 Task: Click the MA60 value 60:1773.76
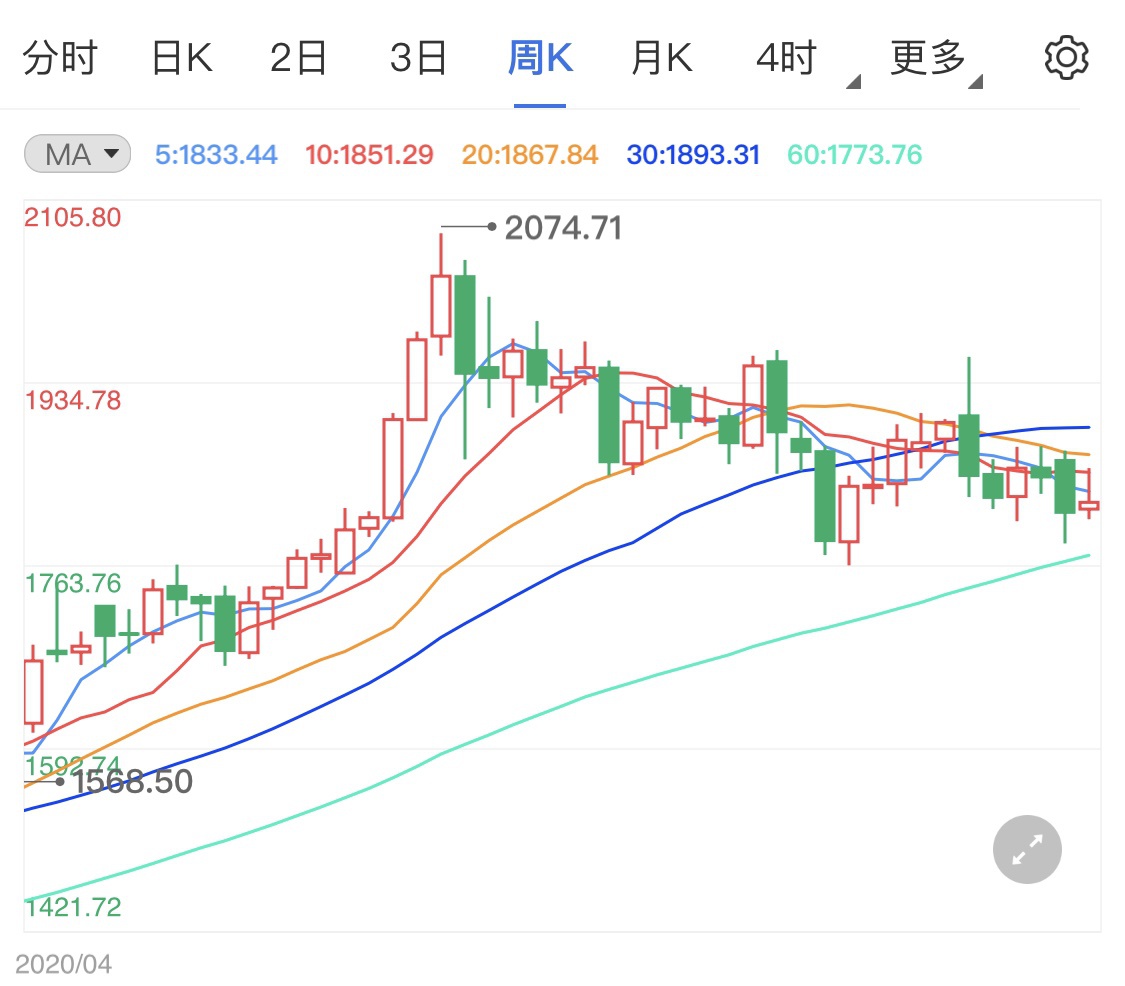855,154
